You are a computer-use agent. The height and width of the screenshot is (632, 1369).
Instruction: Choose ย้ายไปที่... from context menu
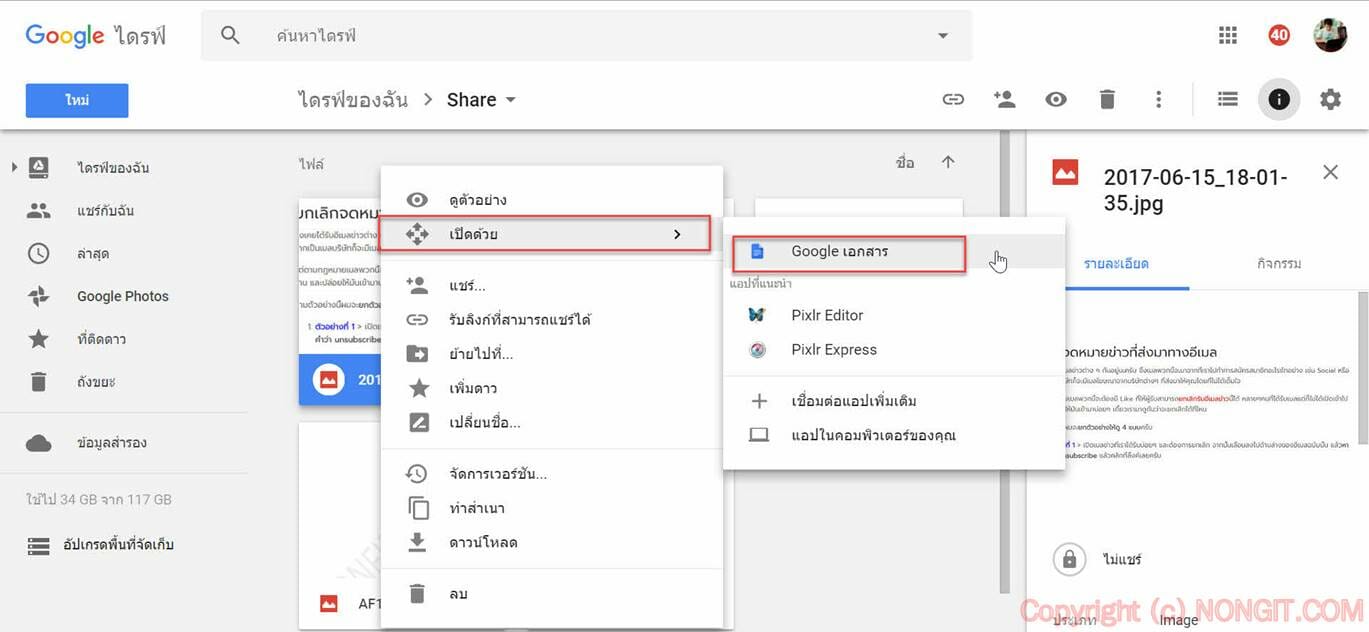tap(551, 354)
